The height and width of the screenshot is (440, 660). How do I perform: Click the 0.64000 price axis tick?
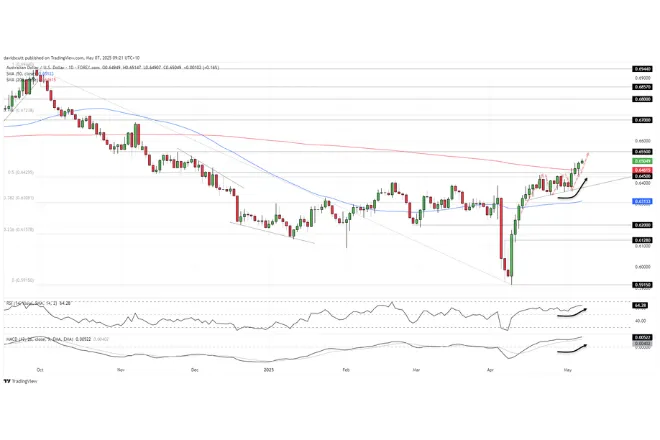click(642, 183)
